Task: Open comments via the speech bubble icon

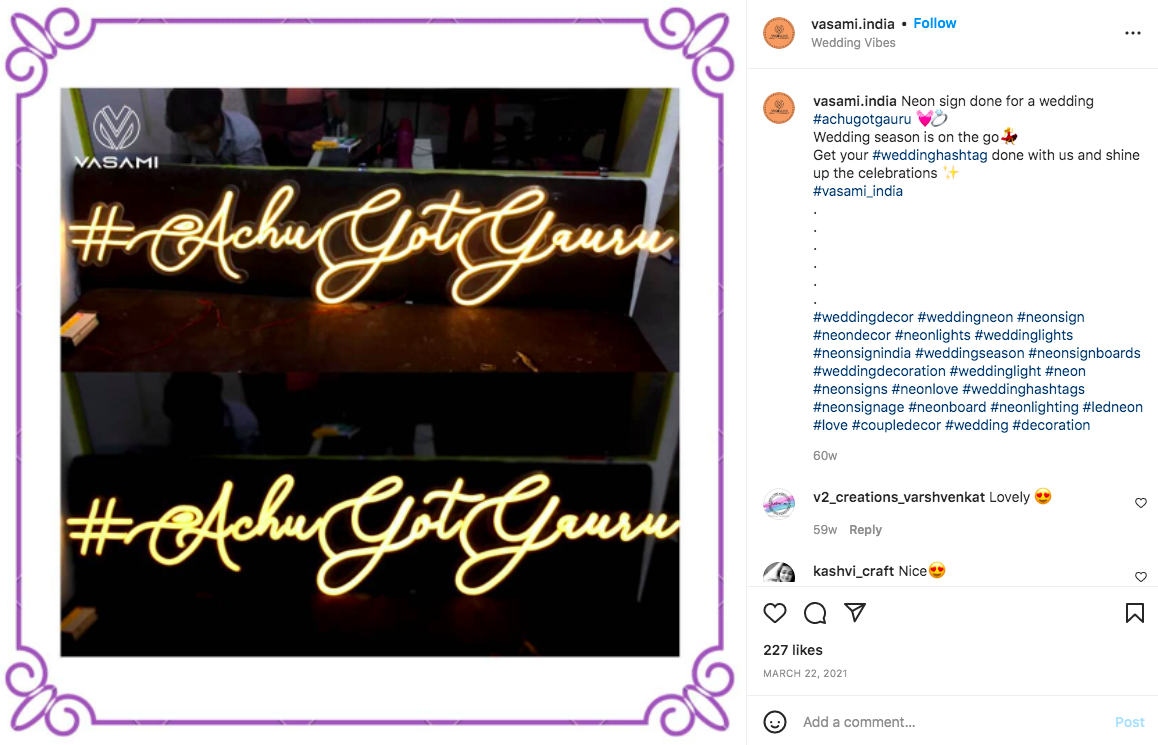Action: coord(815,613)
